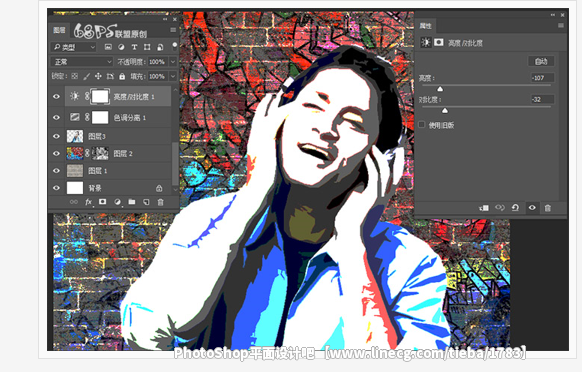Open the blend mode 正常 dropdown
582x372 pixels.
coord(82,62)
